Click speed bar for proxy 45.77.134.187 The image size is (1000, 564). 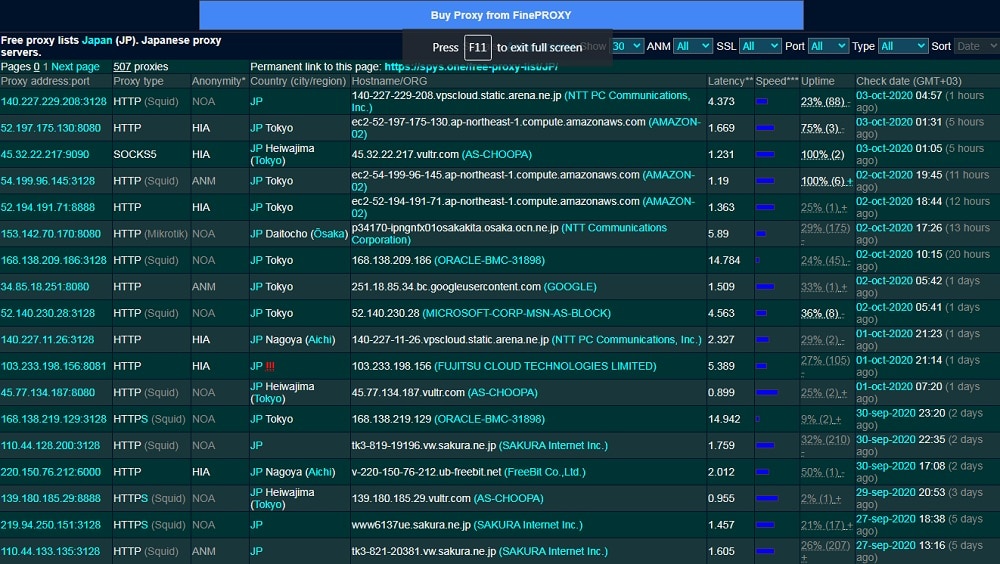click(x=767, y=393)
